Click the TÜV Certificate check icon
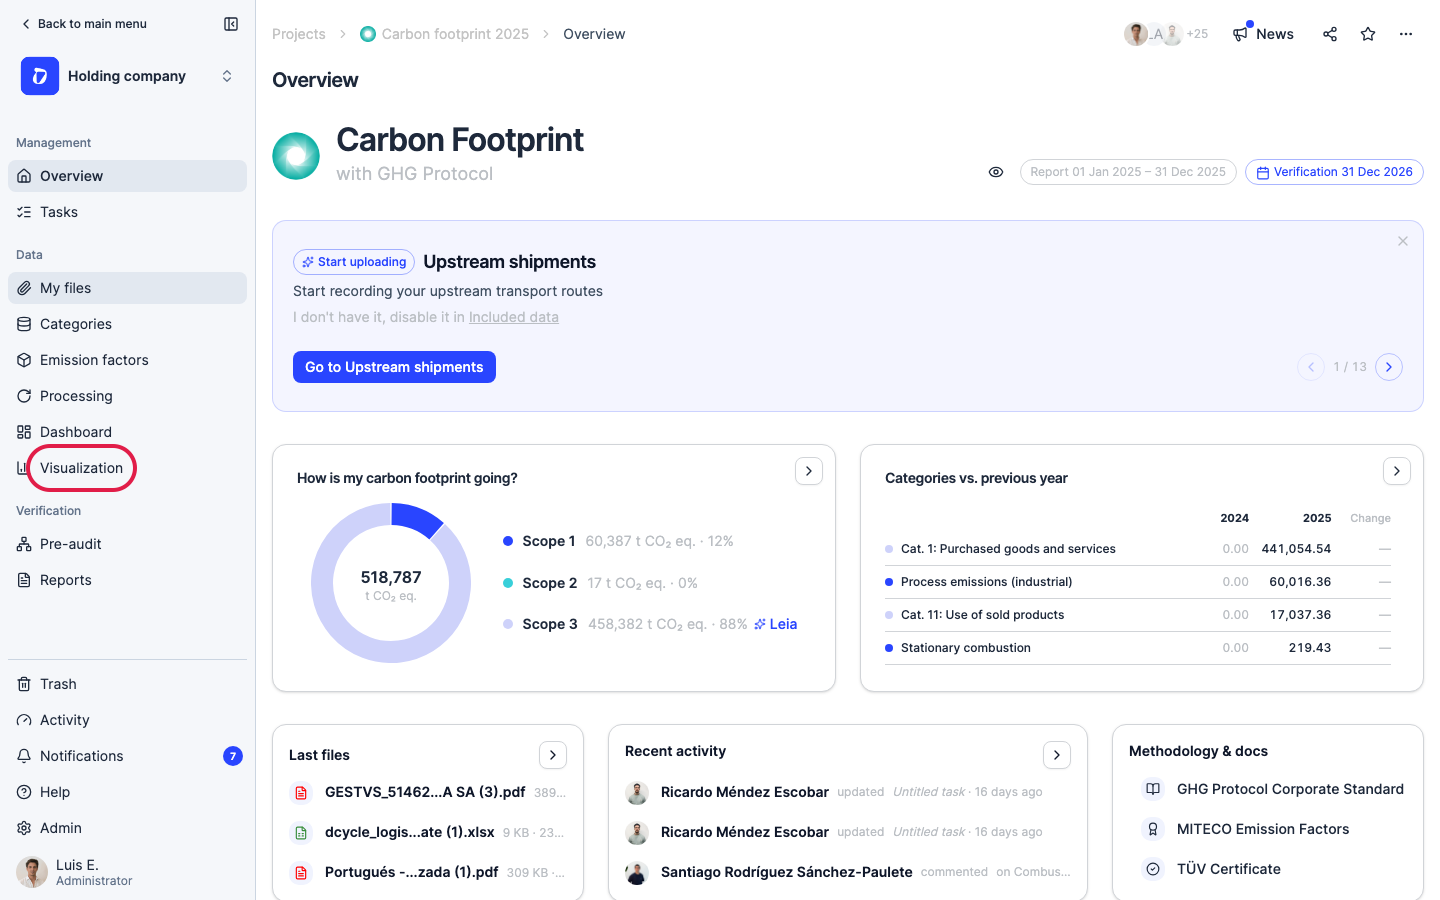This screenshot has width=1440, height=900. click(x=1153, y=869)
